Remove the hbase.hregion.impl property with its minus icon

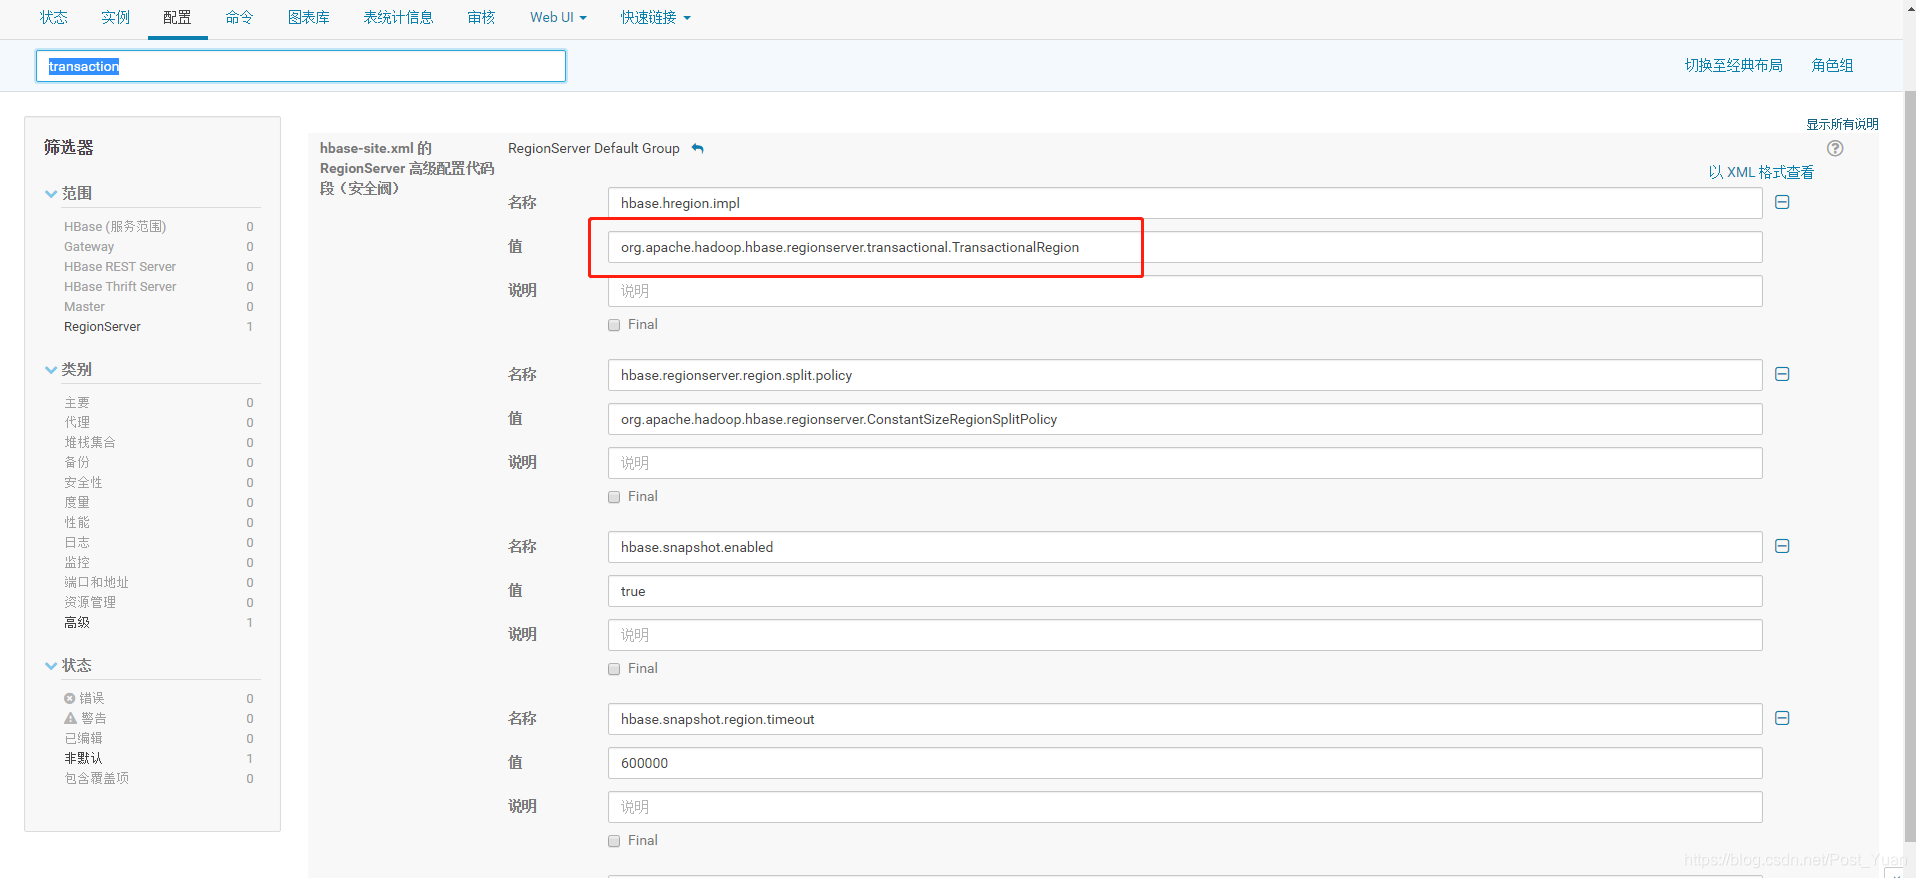coord(1782,202)
